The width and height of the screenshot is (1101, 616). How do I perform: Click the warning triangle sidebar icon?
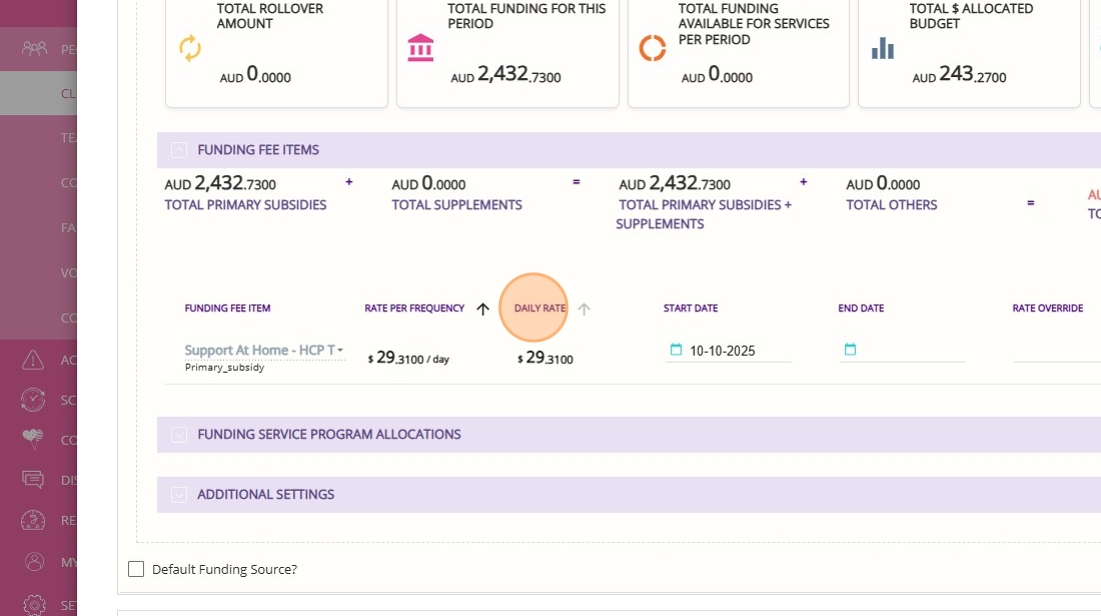[34, 360]
